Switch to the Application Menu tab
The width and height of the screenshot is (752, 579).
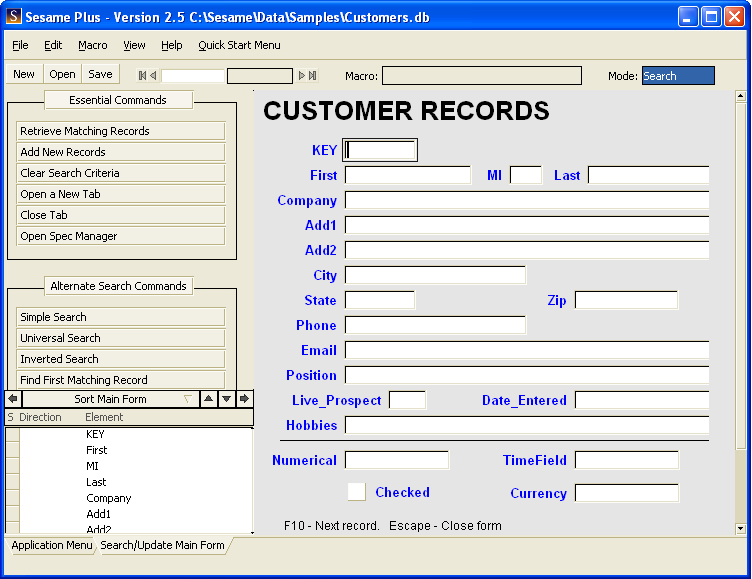(52, 545)
